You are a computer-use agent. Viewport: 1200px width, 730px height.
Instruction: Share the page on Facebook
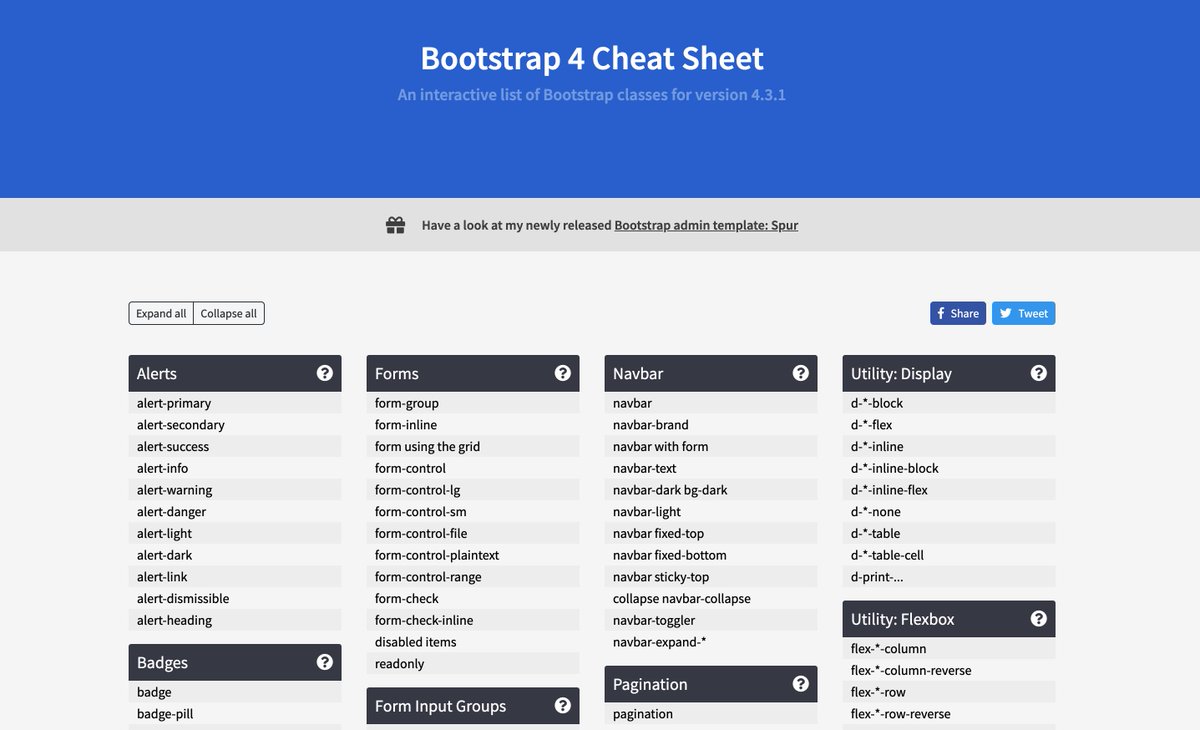pos(958,313)
